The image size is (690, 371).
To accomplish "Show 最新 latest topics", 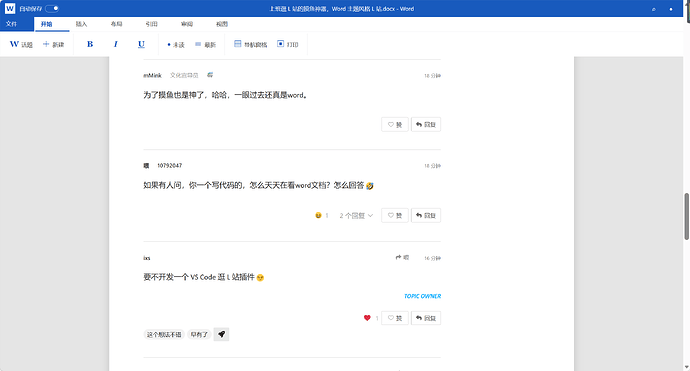I will click(x=206, y=44).
